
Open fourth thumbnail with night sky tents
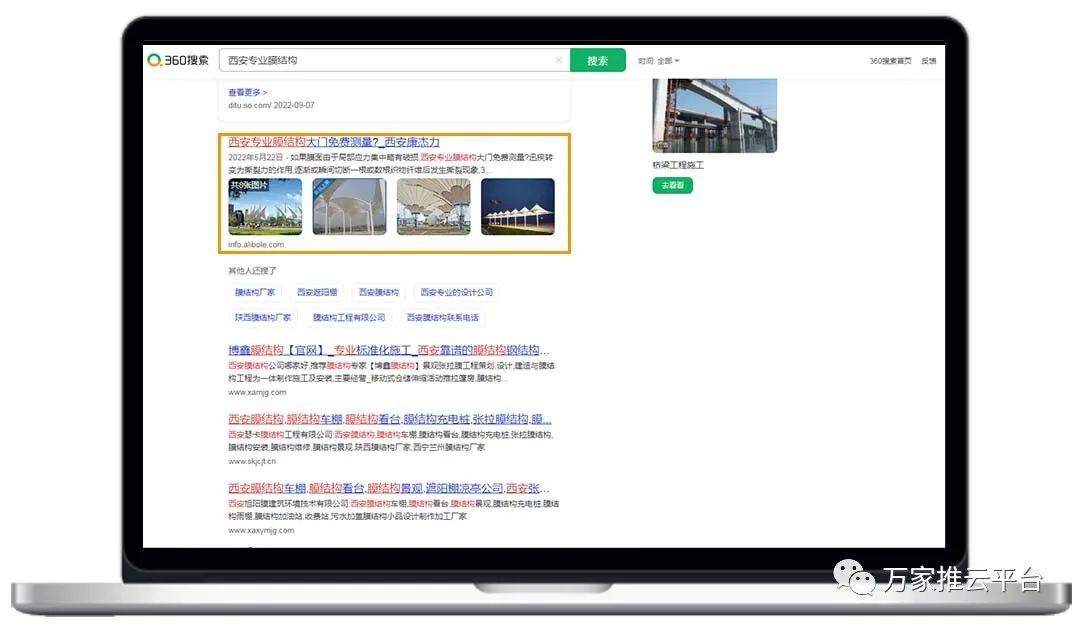point(517,206)
